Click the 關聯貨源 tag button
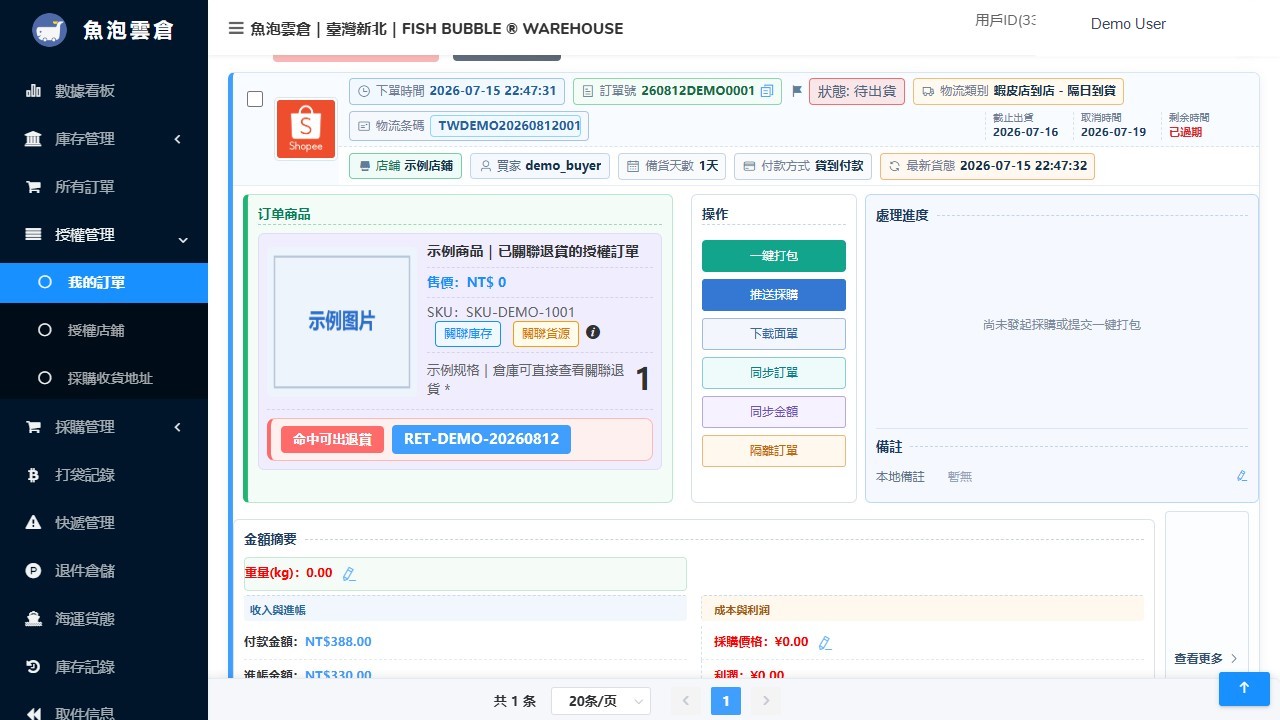The height and width of the screenshot is (720, 1280). [546, 334]
